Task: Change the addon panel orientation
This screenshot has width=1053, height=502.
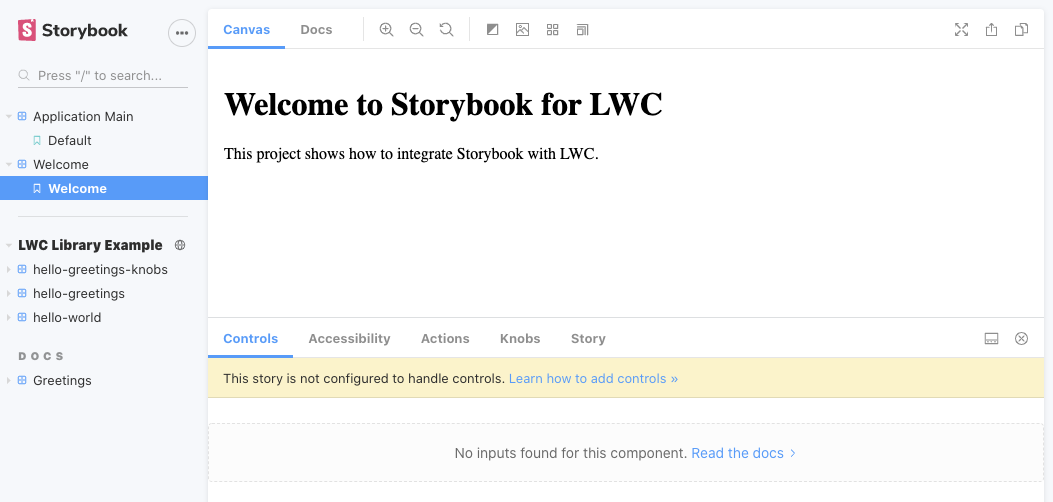Action: tap(992, 338)
